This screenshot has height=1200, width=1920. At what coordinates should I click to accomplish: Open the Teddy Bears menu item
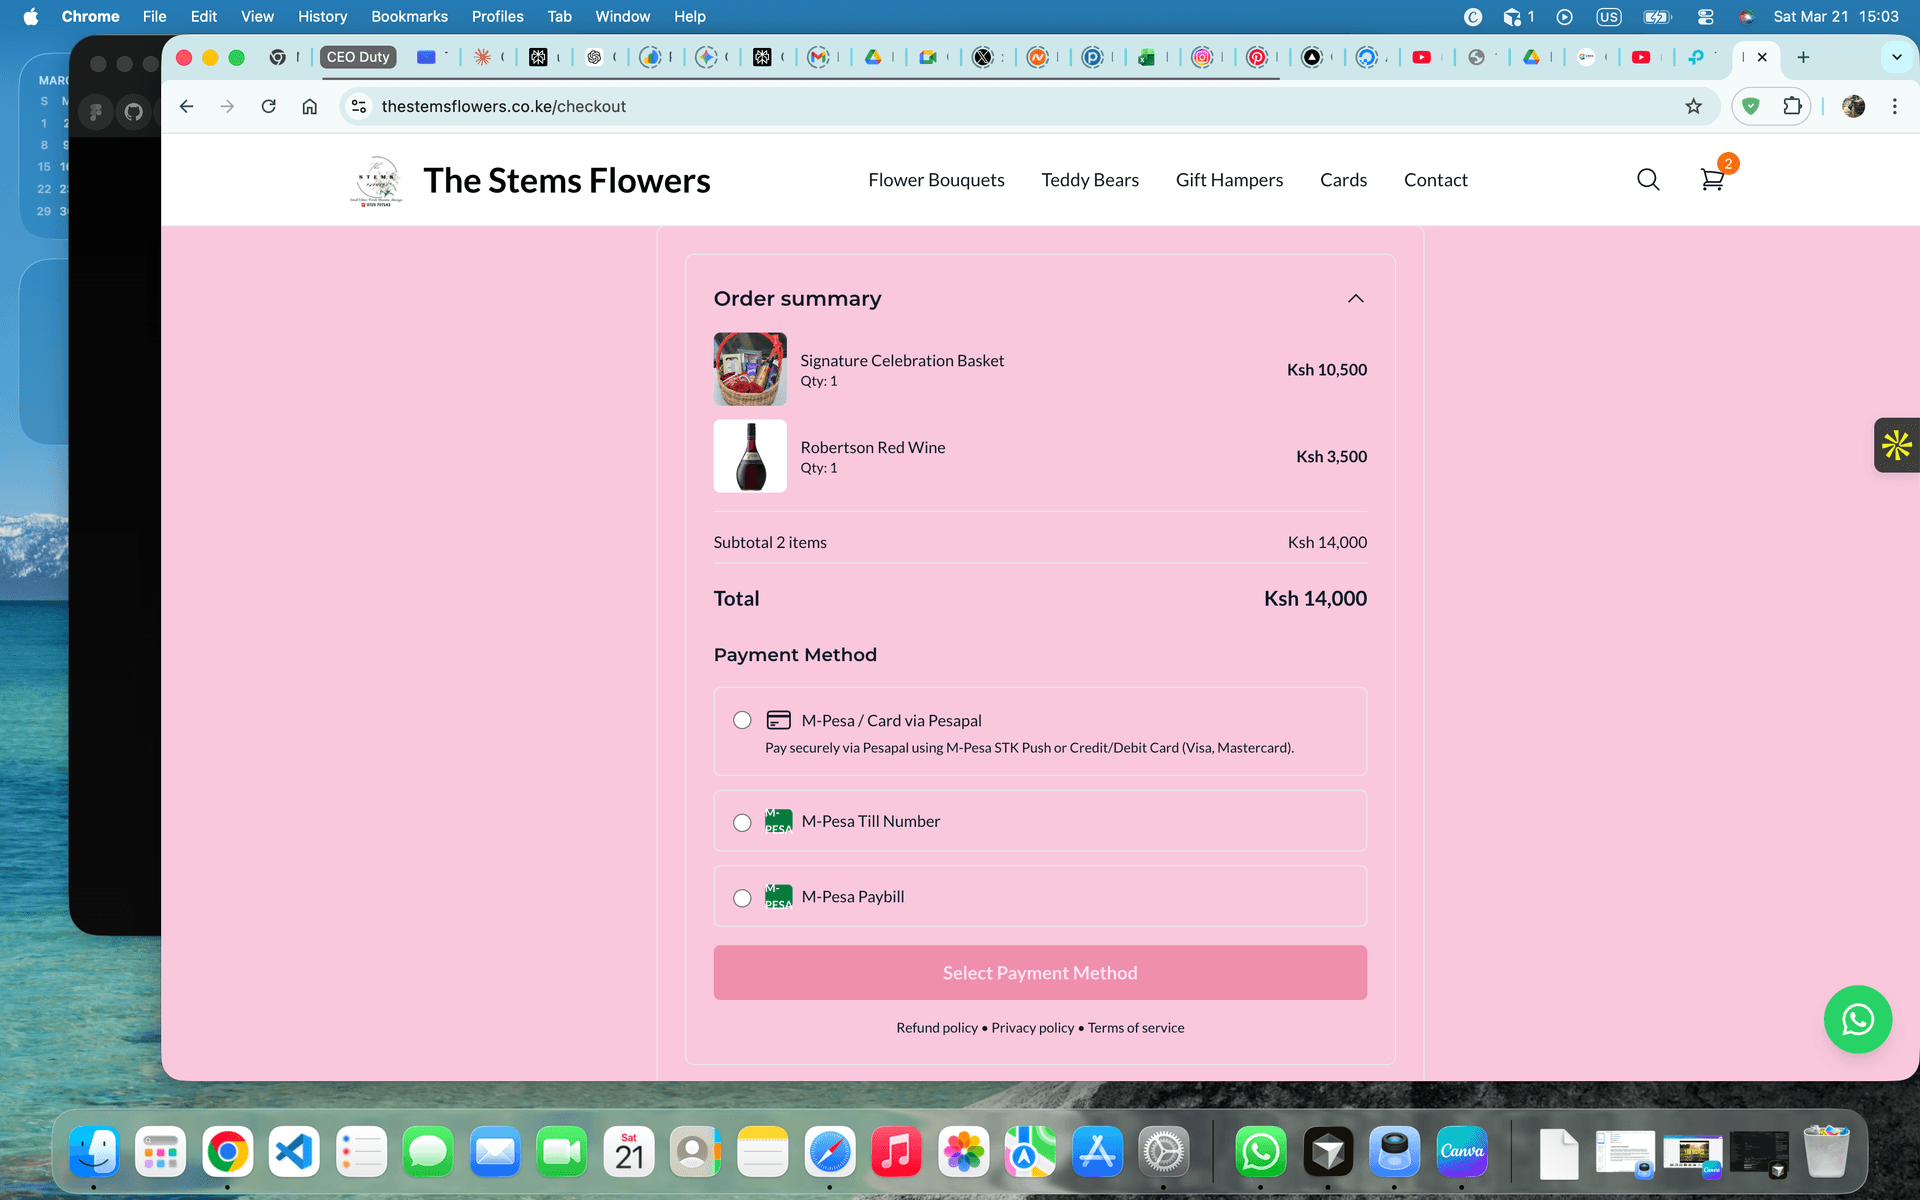point(1090,180)
